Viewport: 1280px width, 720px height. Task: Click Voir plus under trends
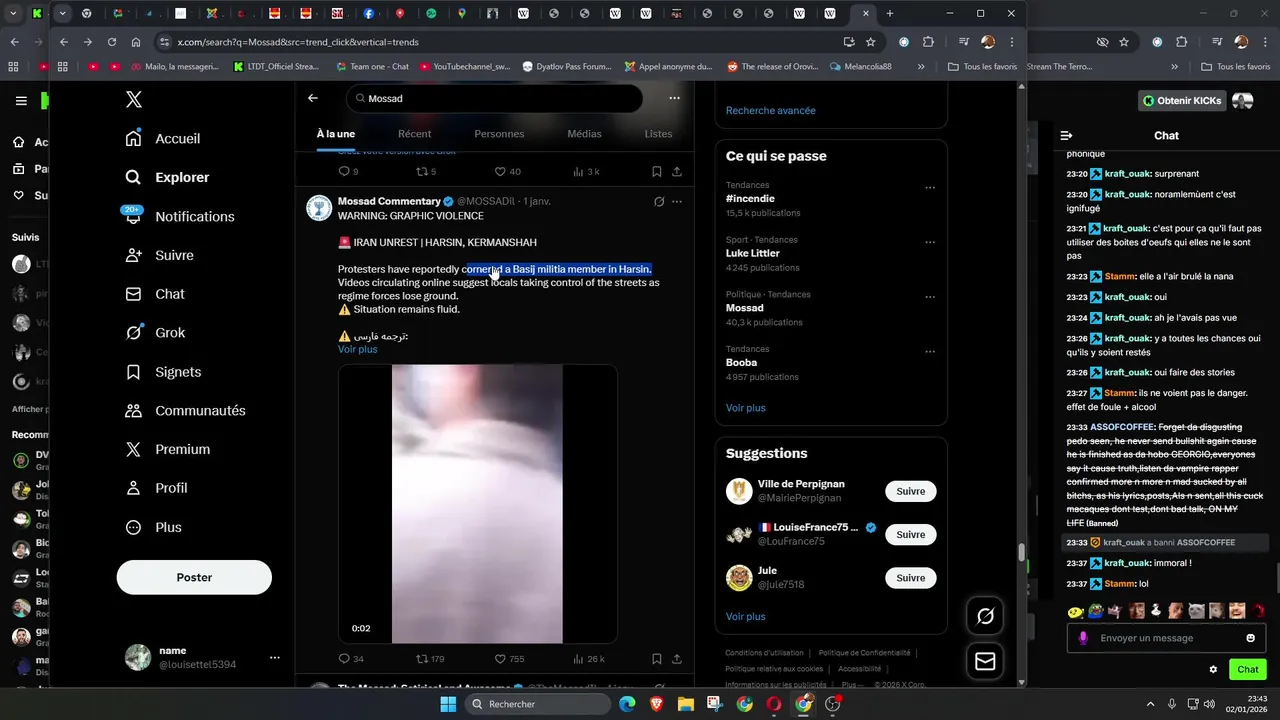click(746, 408)
